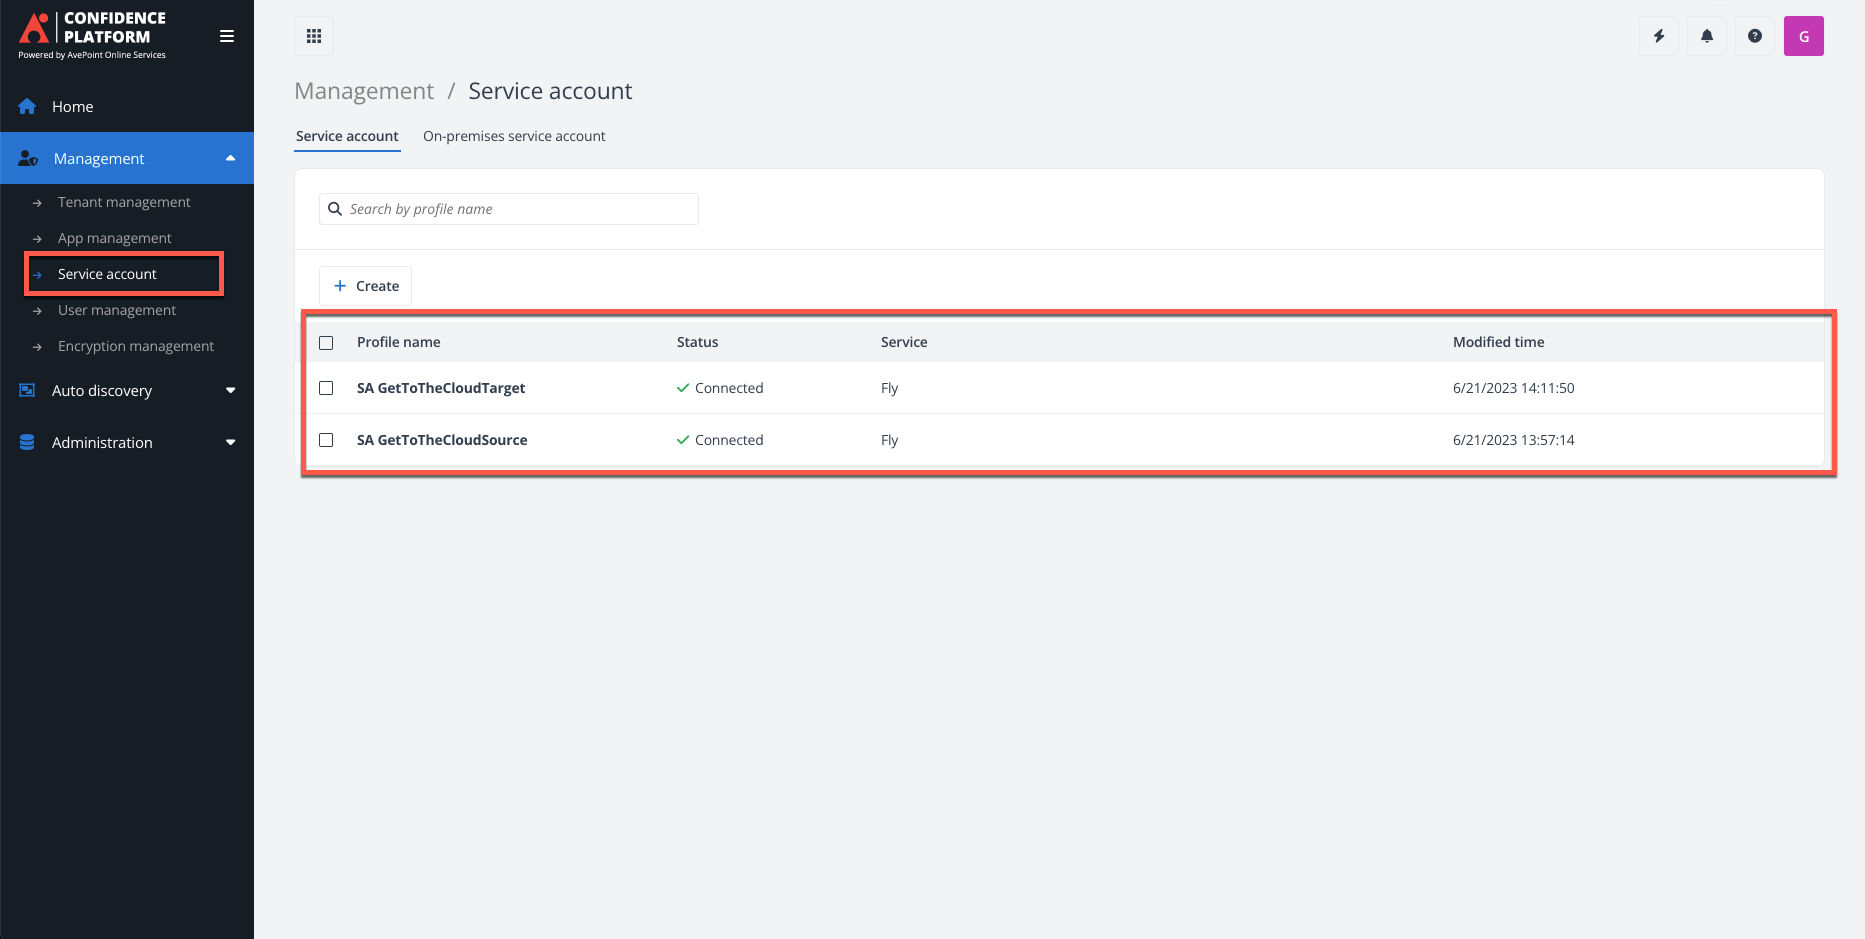Open Tenant management in the sidebar

pyautogui.click(x=124, y=201)
